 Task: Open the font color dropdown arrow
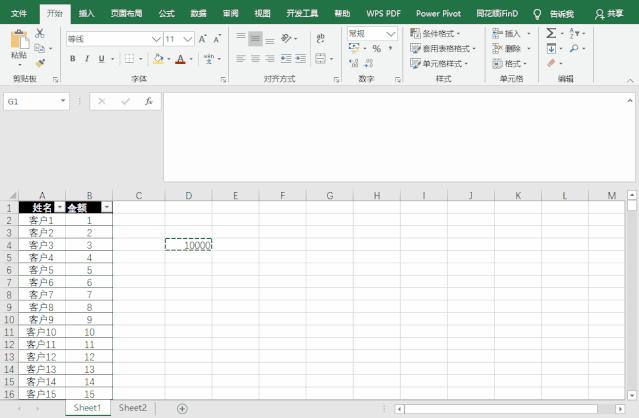191,59
